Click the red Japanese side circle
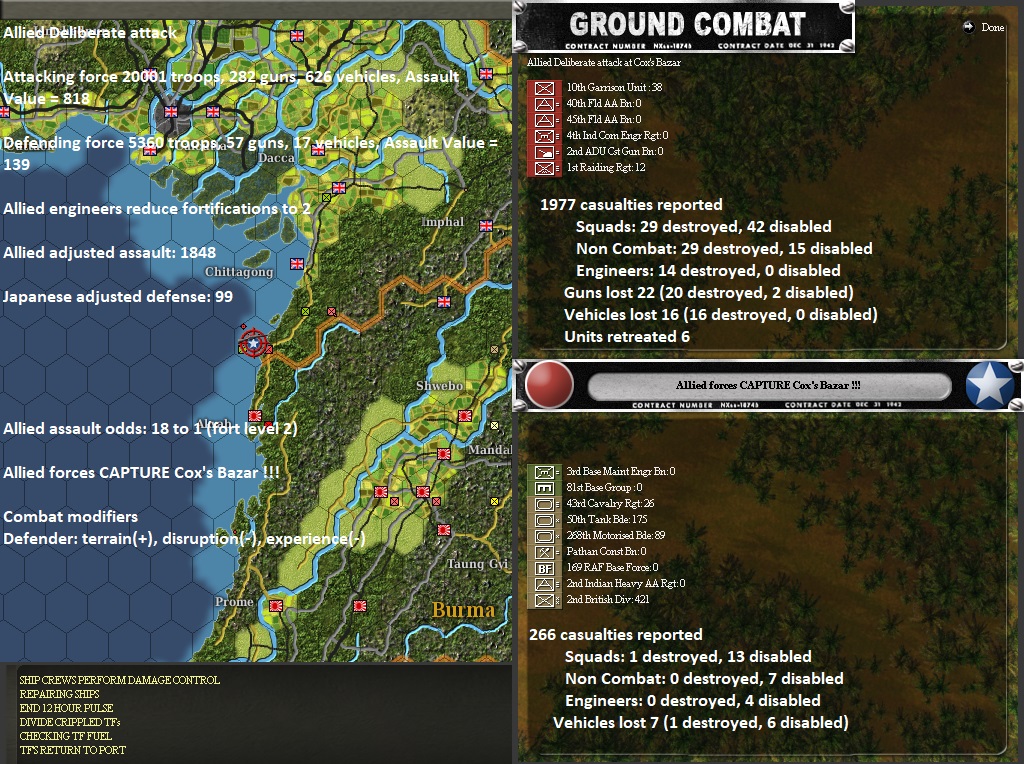The width and height of the screenshot is (1024, 764). (549, 385)
